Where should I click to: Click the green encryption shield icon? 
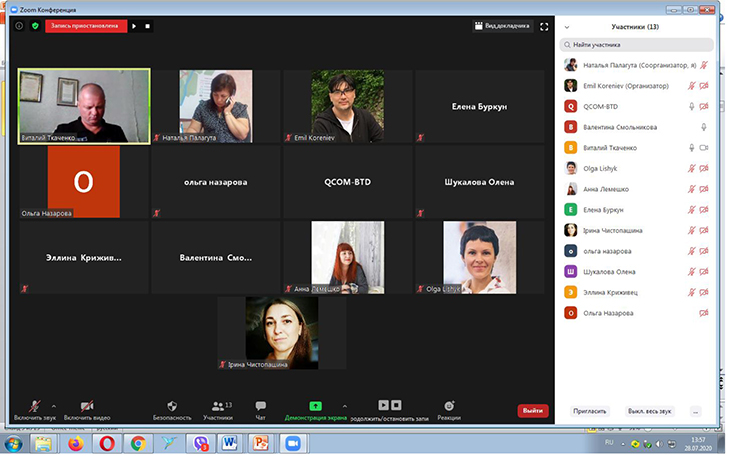coord(35,26)
